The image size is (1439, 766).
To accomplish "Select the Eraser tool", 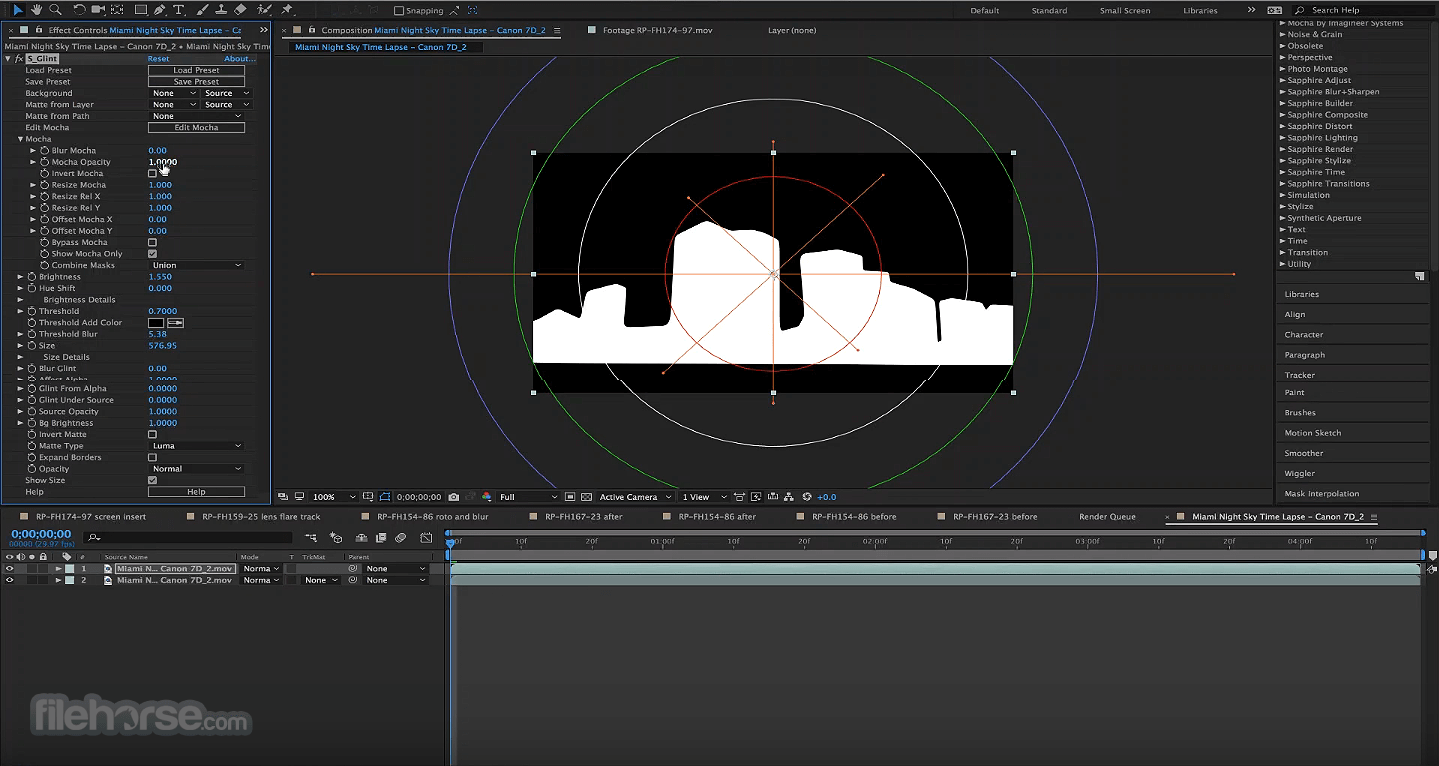I will coord(240,10).
